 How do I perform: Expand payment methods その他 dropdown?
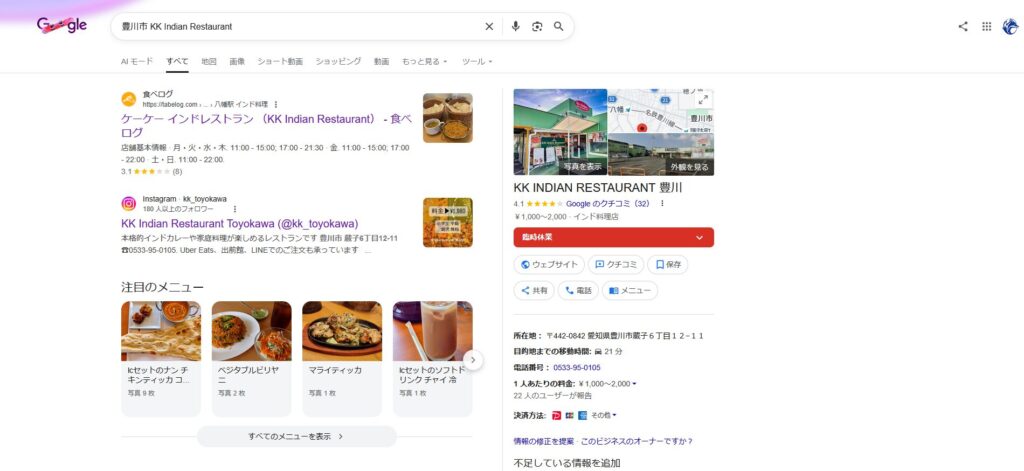click(604, 415)
